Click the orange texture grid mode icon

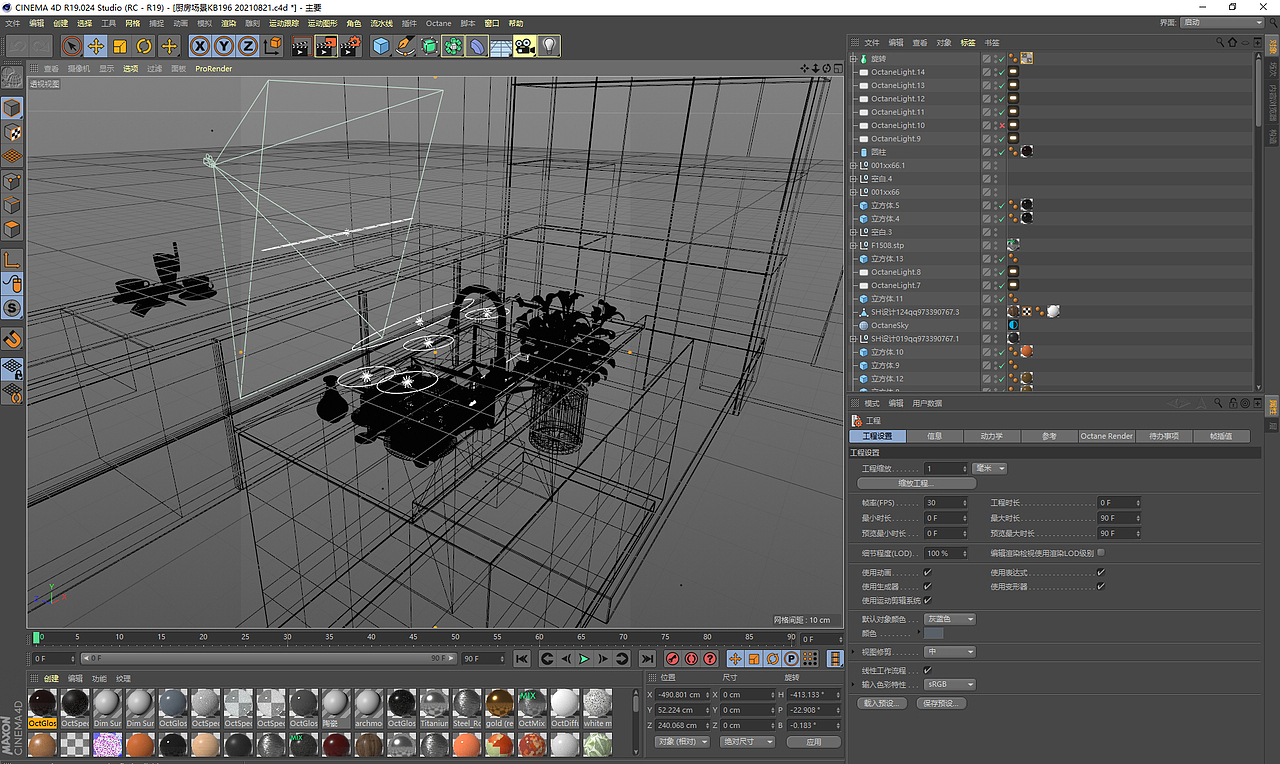coord(13,156)
